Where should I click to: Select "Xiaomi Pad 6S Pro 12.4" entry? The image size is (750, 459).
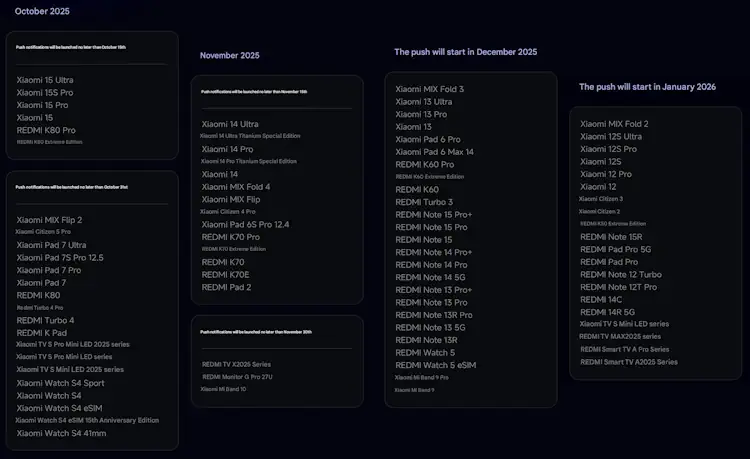tap(245, 224)
